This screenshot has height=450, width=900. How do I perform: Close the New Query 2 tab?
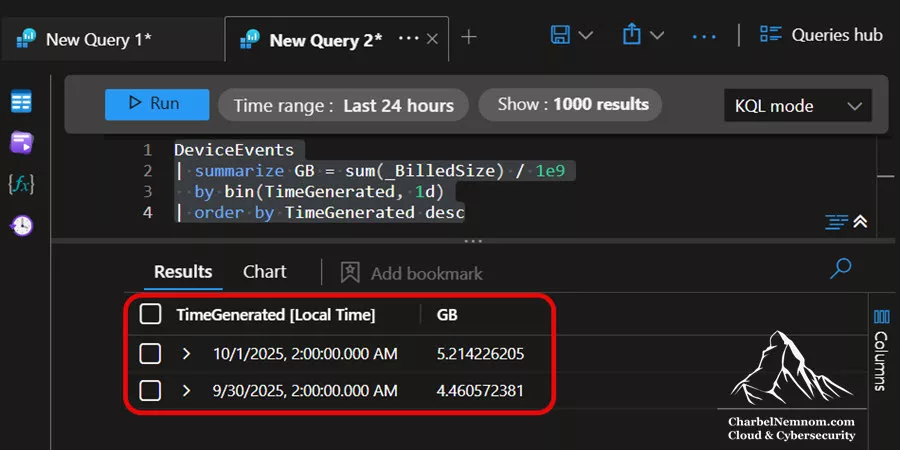pyautogui.click(x=433, y=38)
